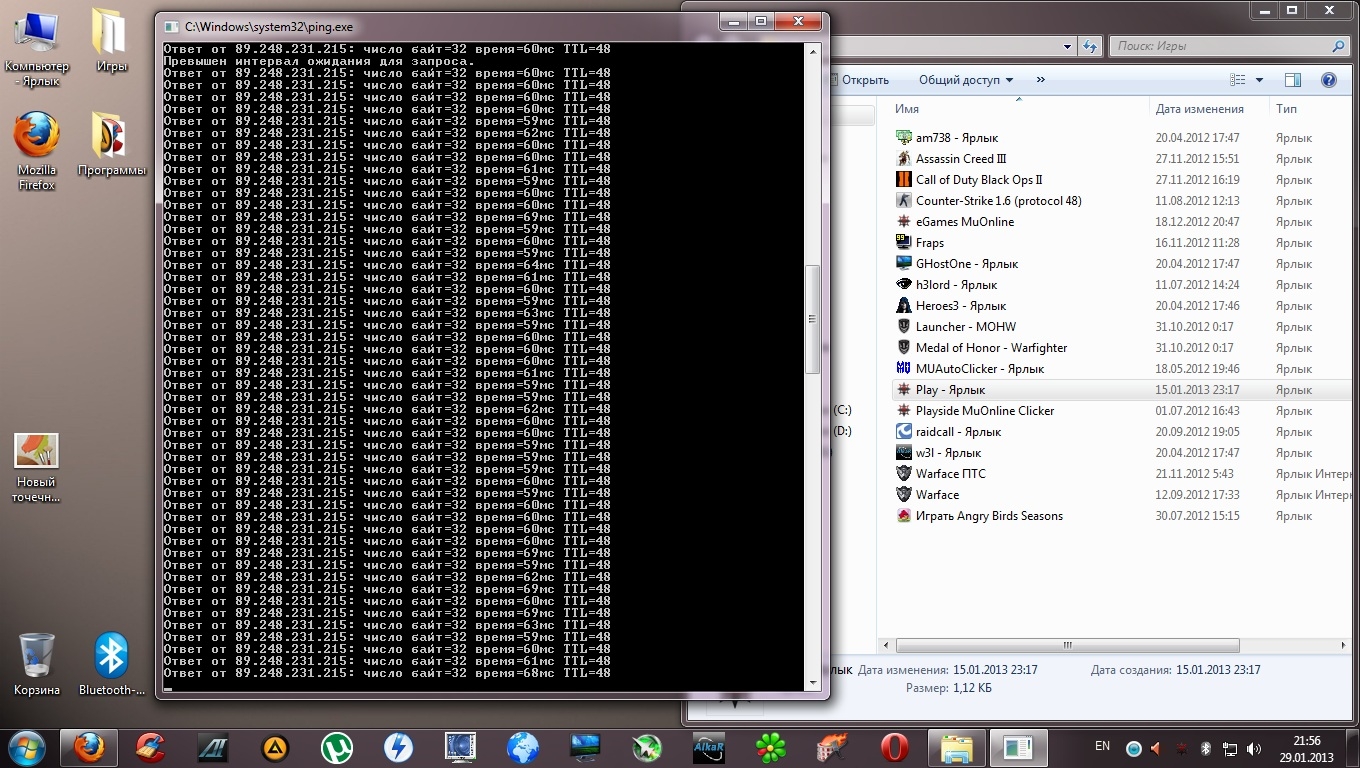Toggle the preview pane button

tap(1293, 80)
